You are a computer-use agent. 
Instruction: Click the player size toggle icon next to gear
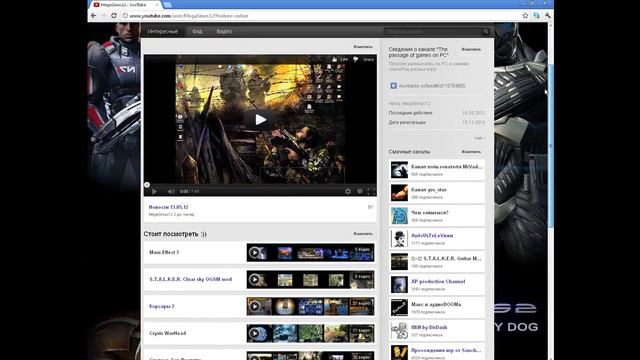pos(360,191)
